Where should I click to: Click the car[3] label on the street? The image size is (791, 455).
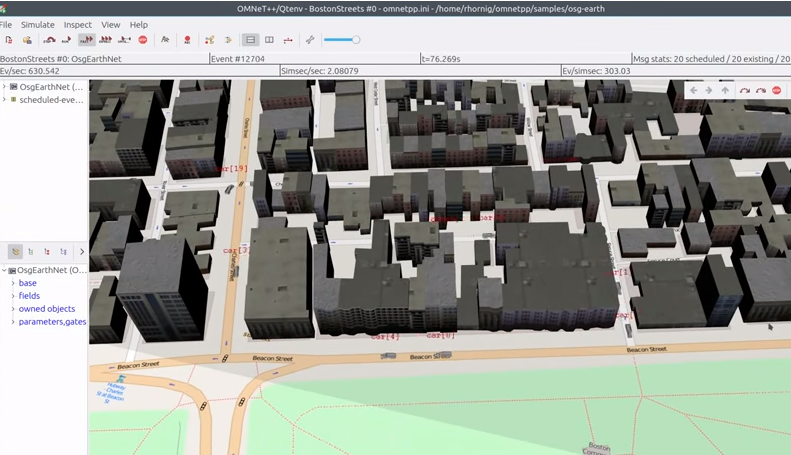click(236, 250)
